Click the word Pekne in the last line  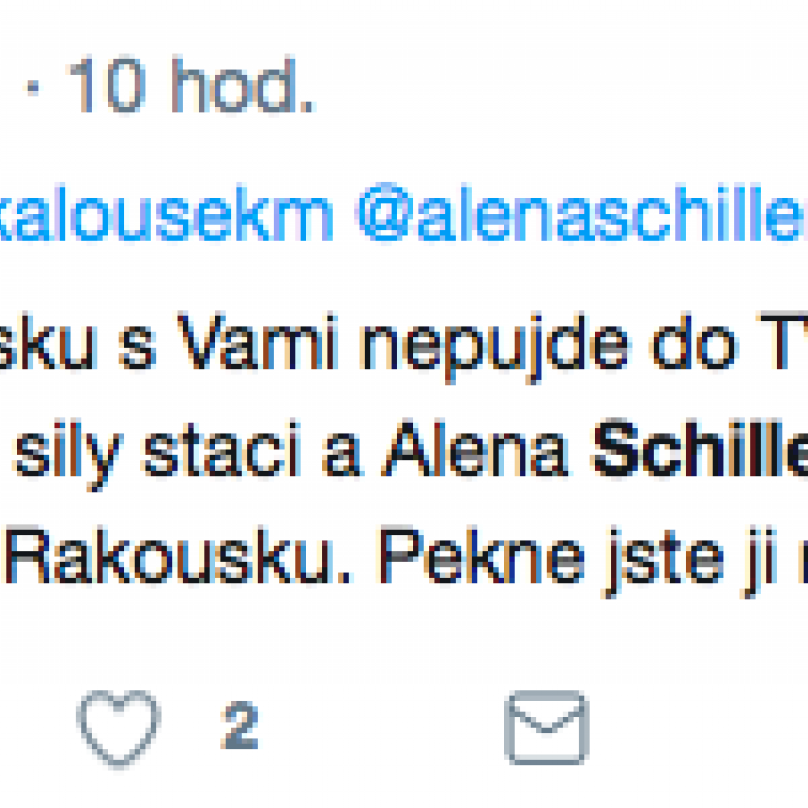click(x=482, y=555)
